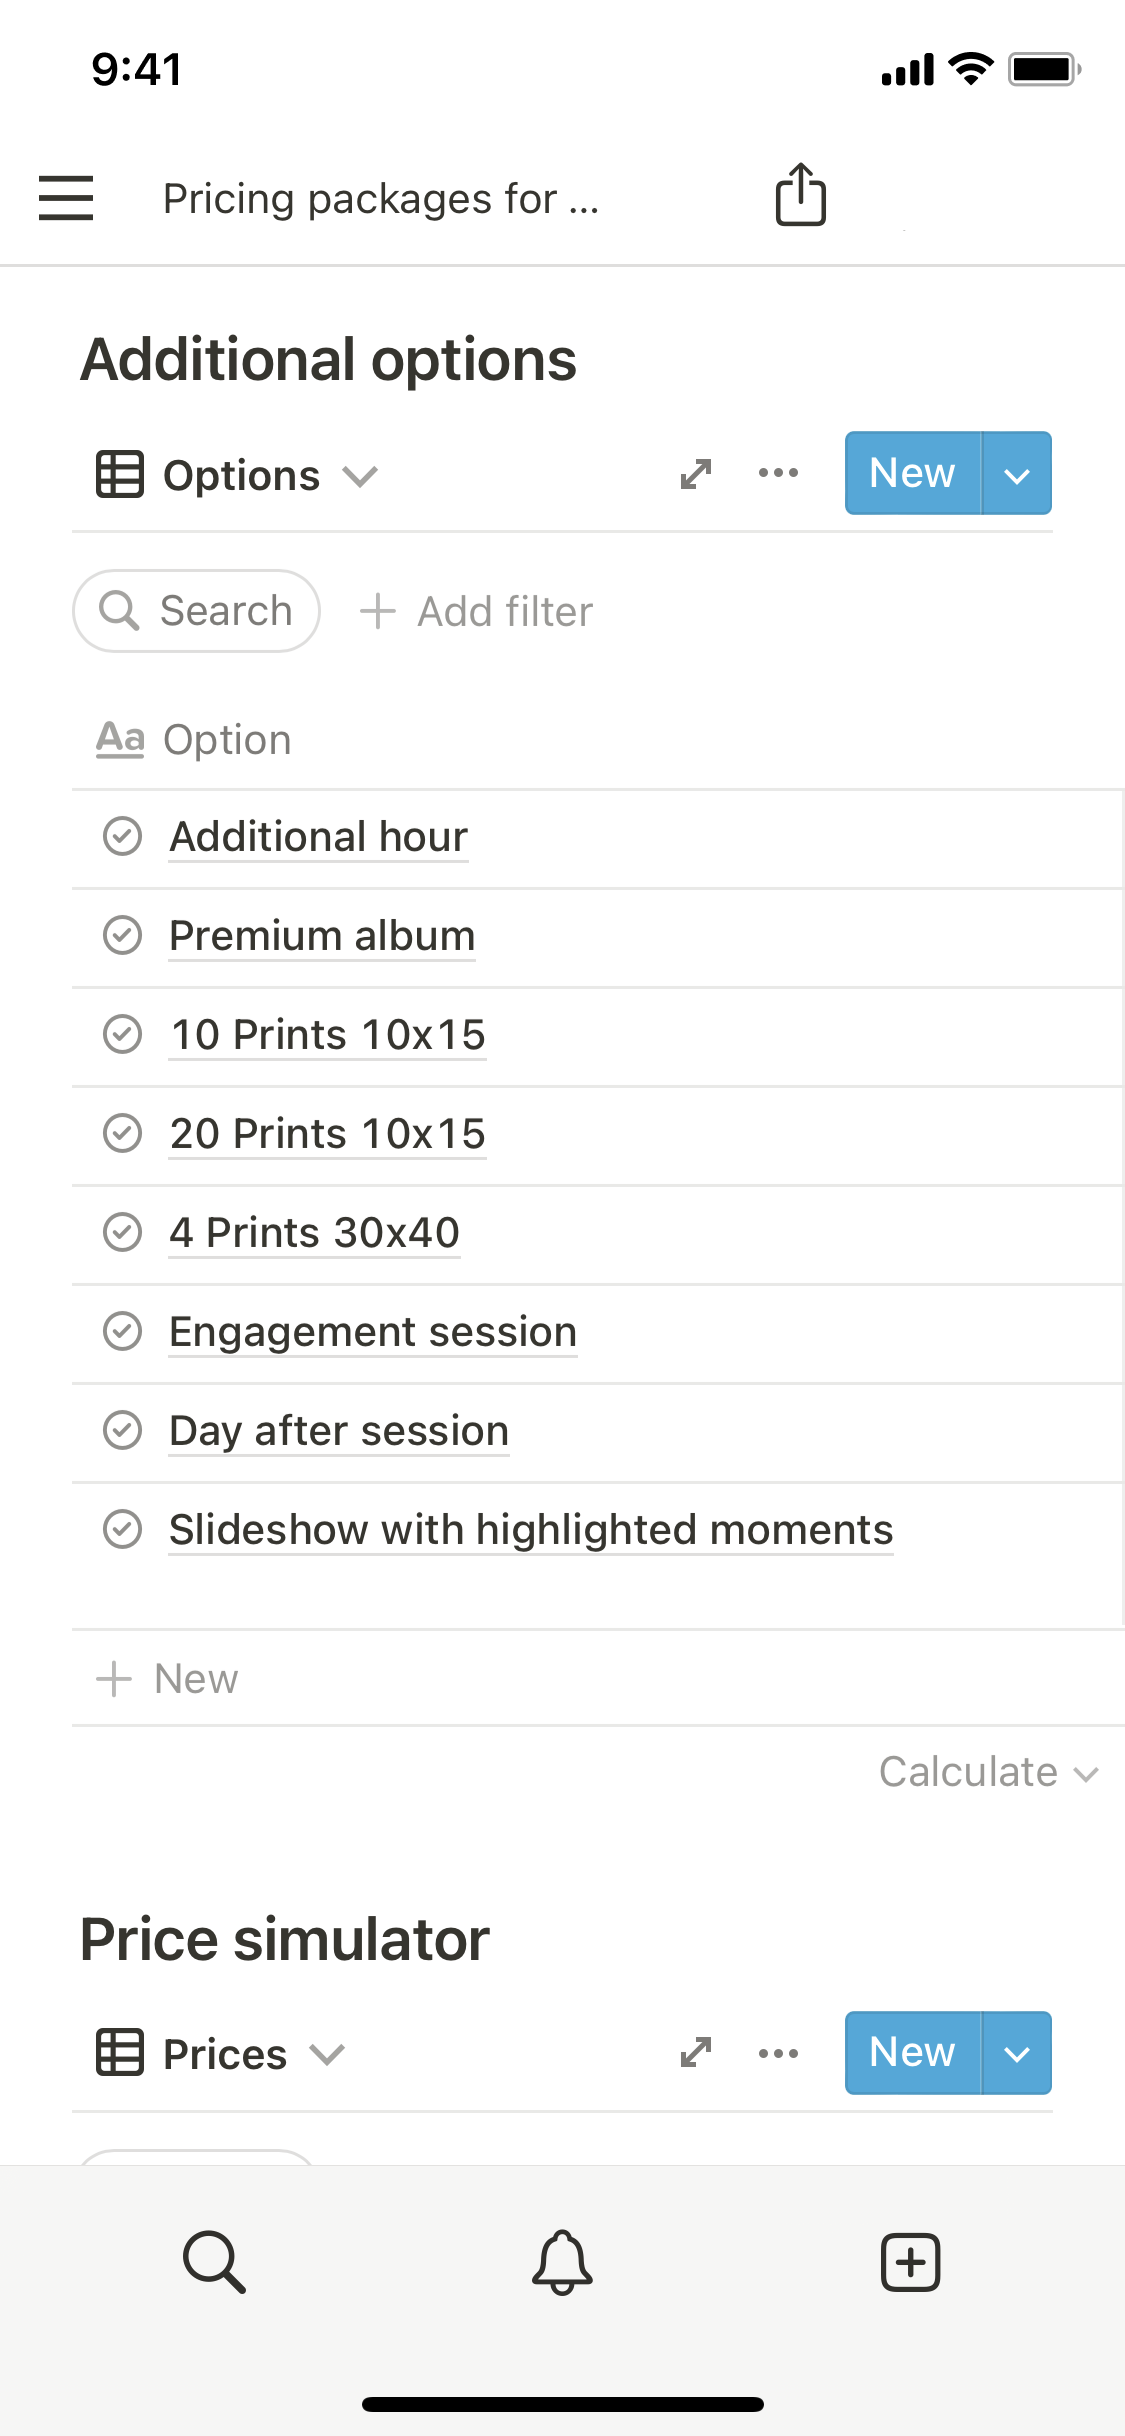
Task: Tap the share icon in header
Action: 801,195
